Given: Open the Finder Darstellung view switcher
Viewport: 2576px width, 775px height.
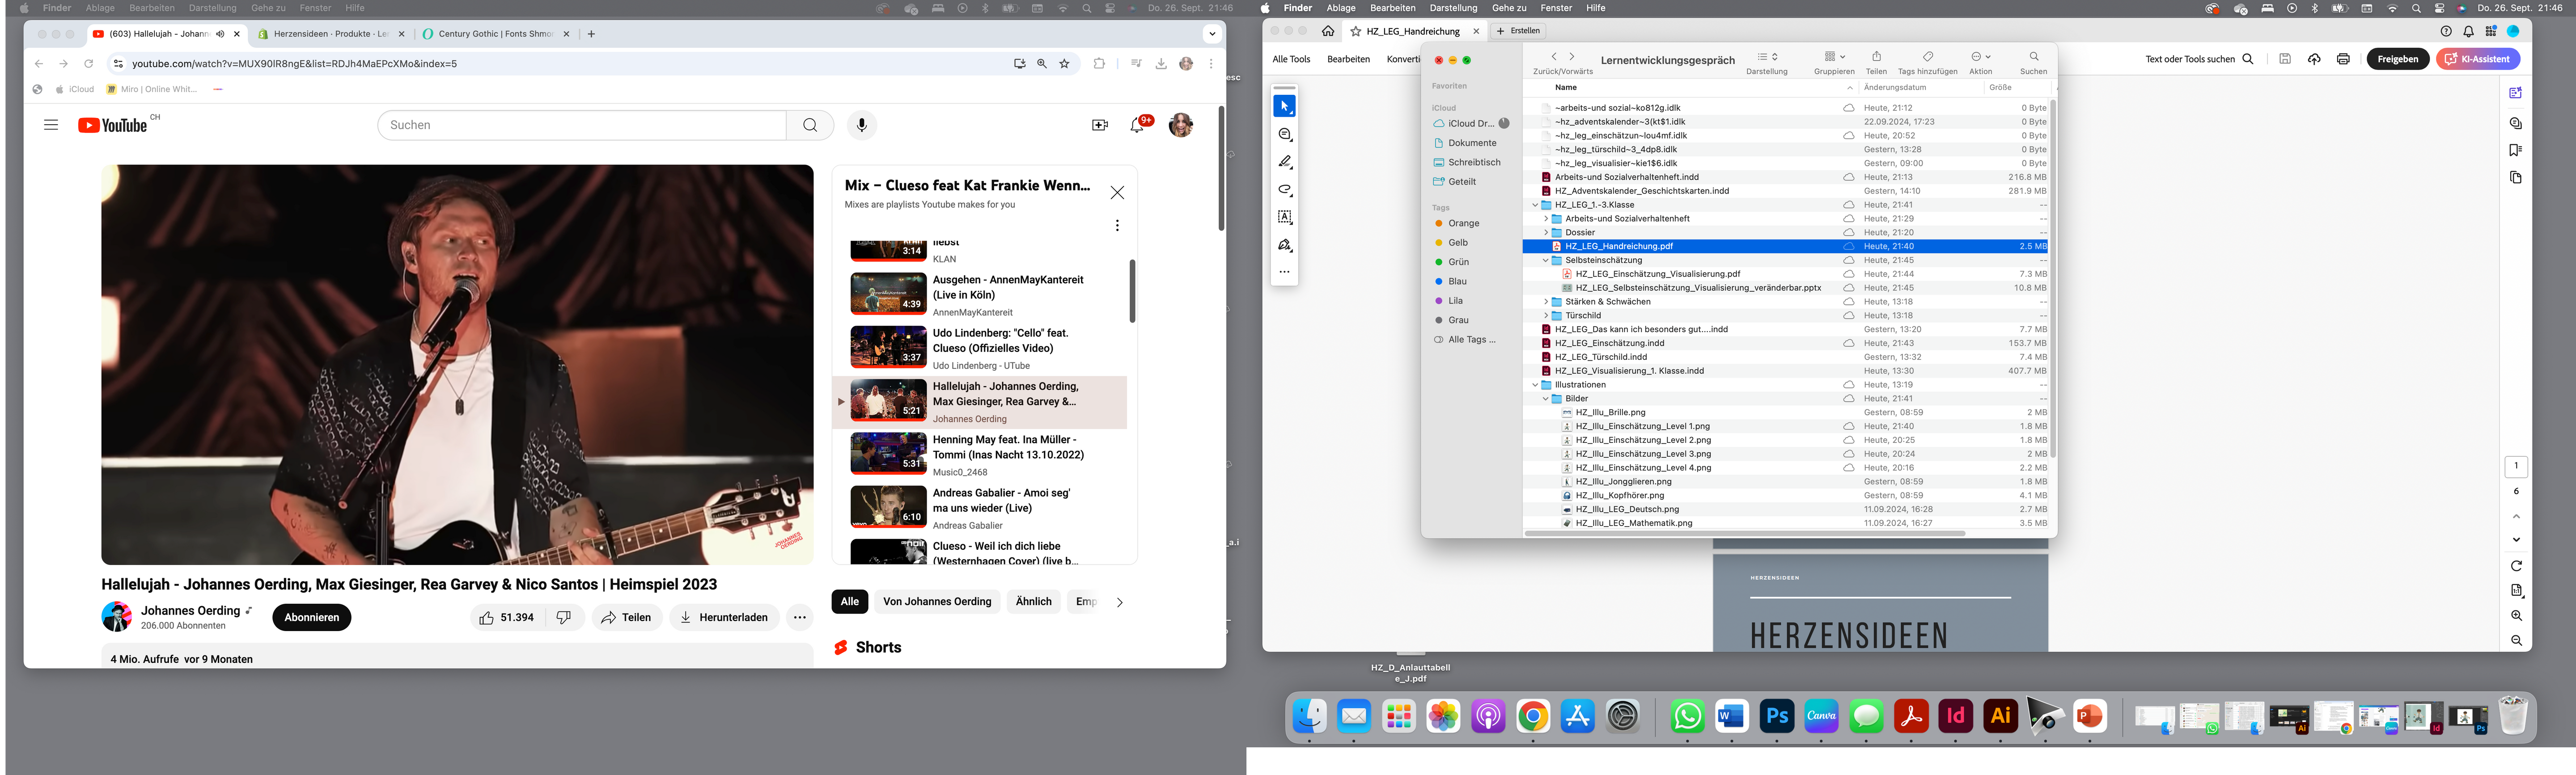Looking at the screenshot, I should [x=1767, y=57].
